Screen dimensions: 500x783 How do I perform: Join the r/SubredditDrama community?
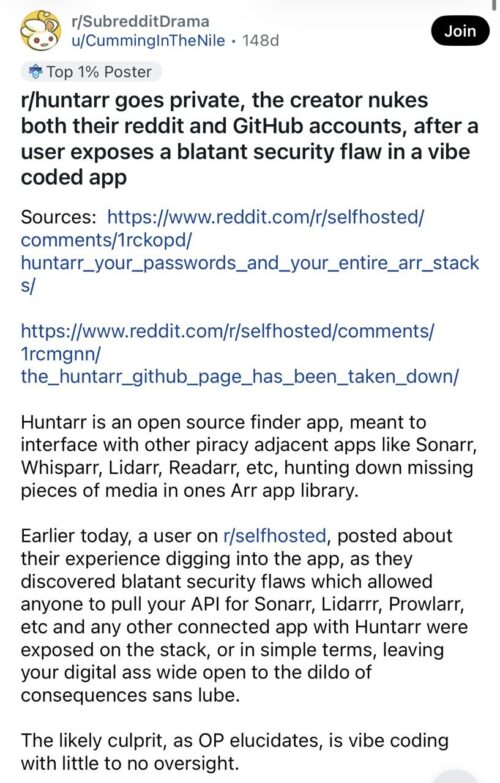click(x=460, y=31)
